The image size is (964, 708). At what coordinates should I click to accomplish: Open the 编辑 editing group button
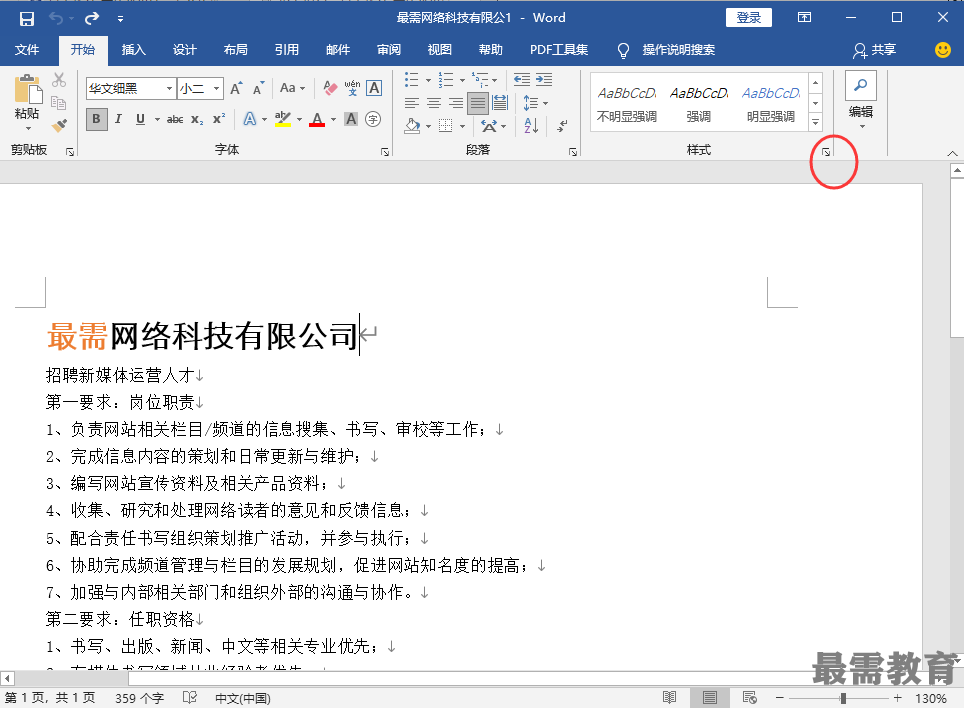(861, 101)
